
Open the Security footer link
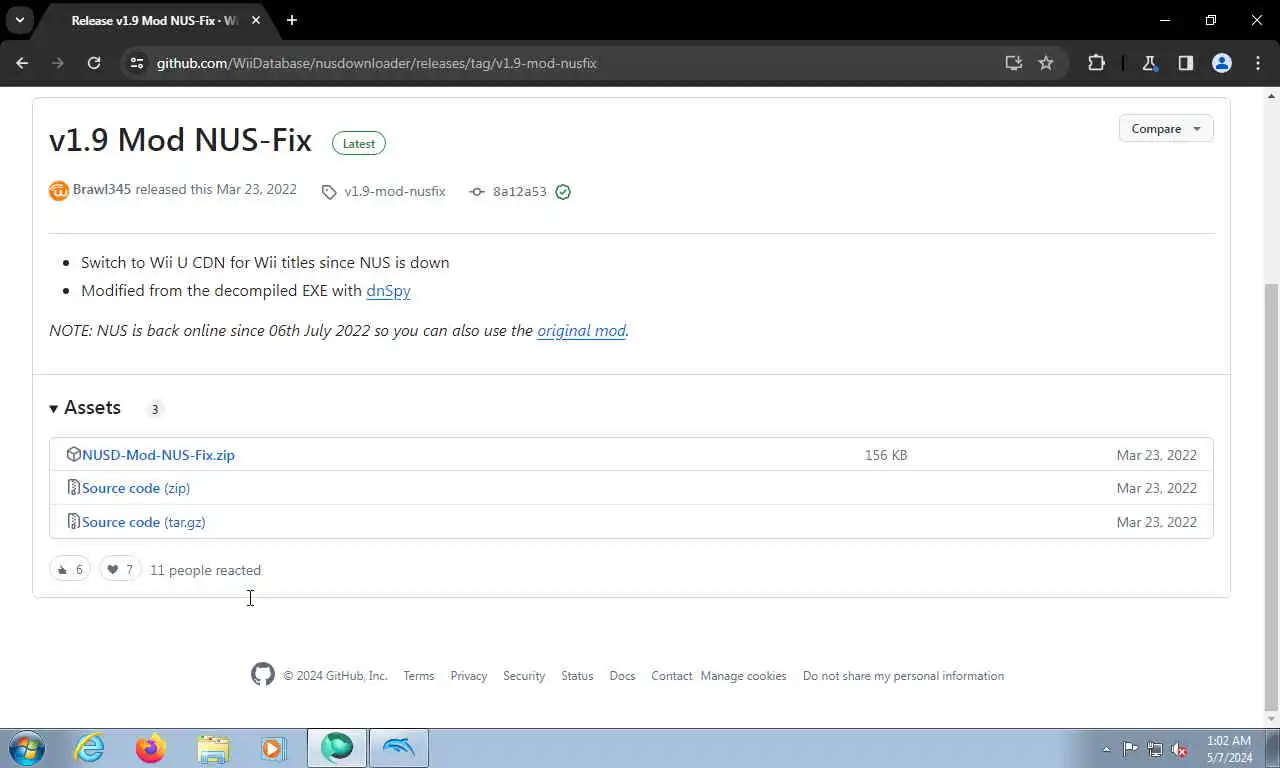click(x=524, y=676)
